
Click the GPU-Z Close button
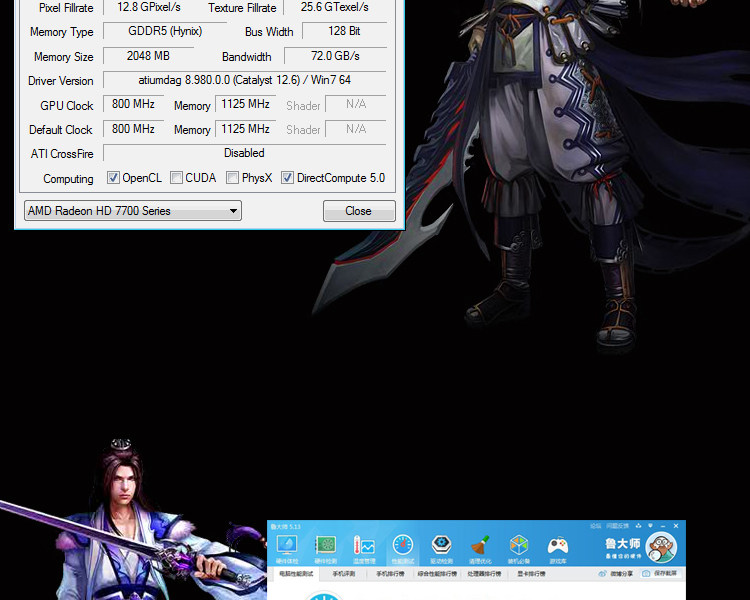pyautogui.click(x=359, y=211)
